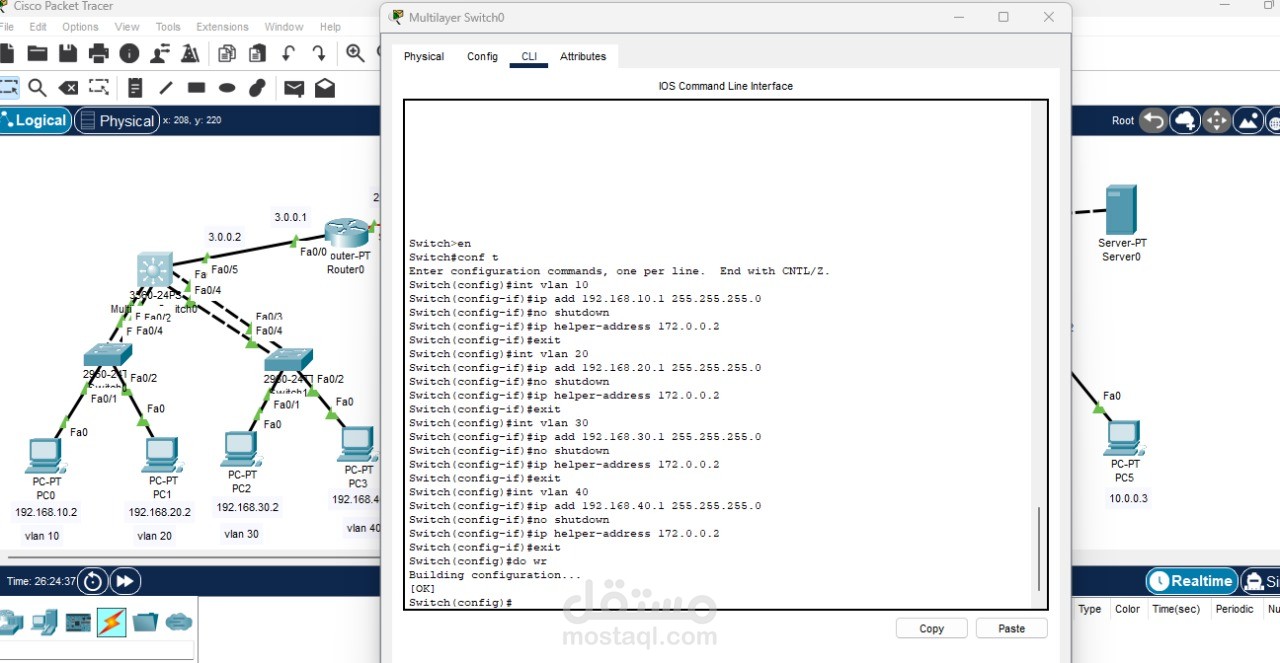The width and height of the screenshot is (1280, 663).
Task: Select the Draw Rectangle tool
Action: point(196,88)
